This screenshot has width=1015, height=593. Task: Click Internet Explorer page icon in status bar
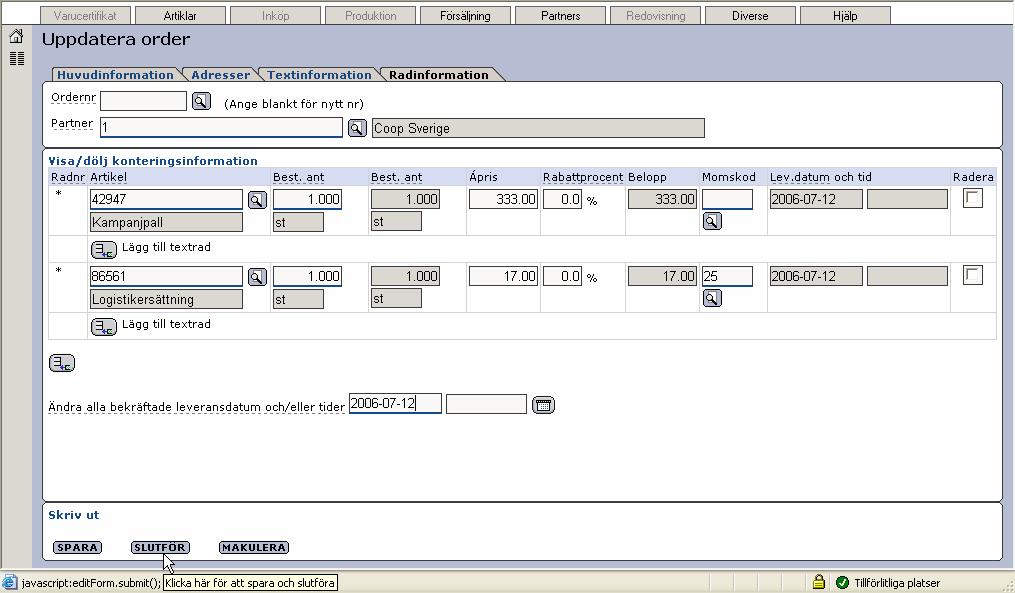coord(9,582)
